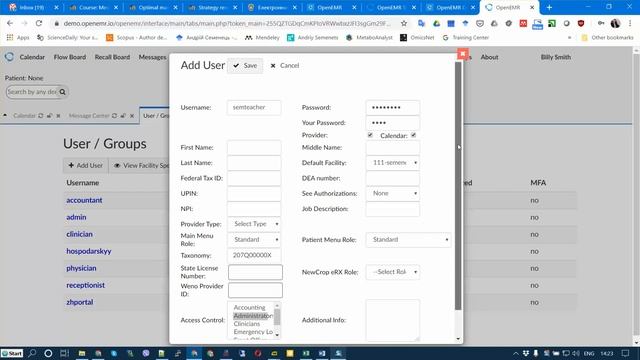
Task: Click the Your Password field
Action: (393, 122)
